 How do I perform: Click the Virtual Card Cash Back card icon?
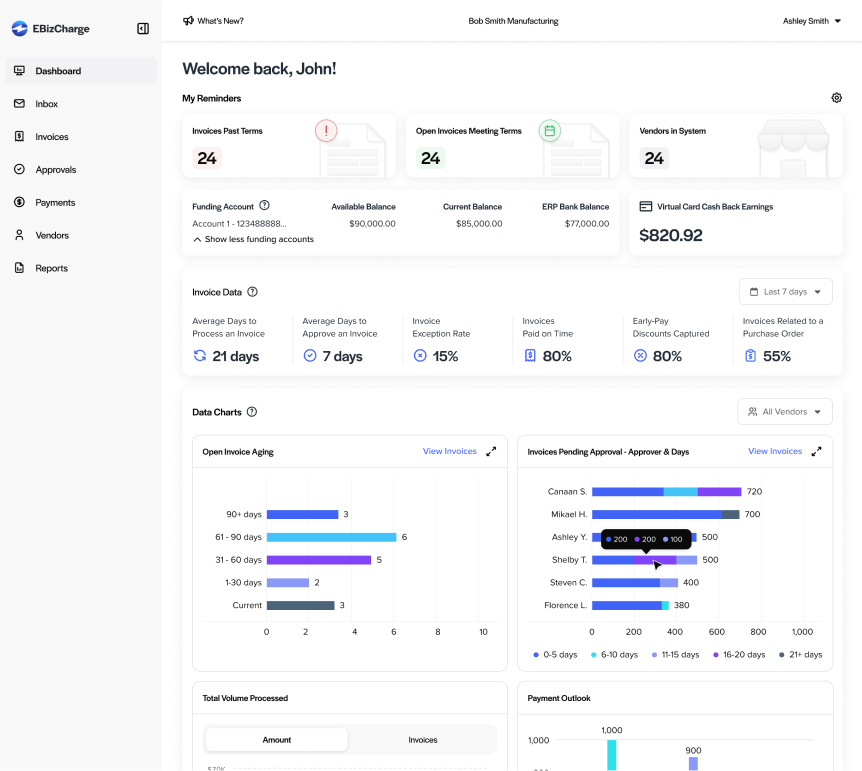click(x=646, y=207)
